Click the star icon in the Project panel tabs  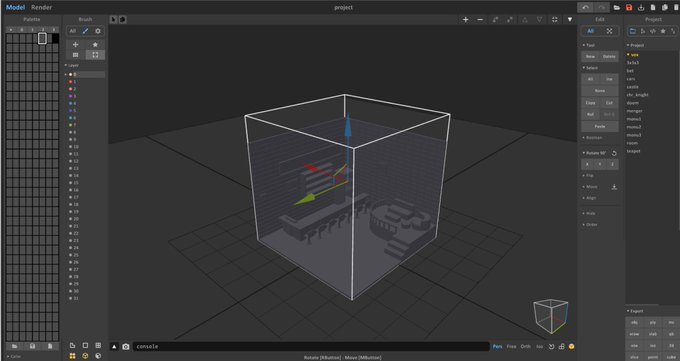(663, 31)
